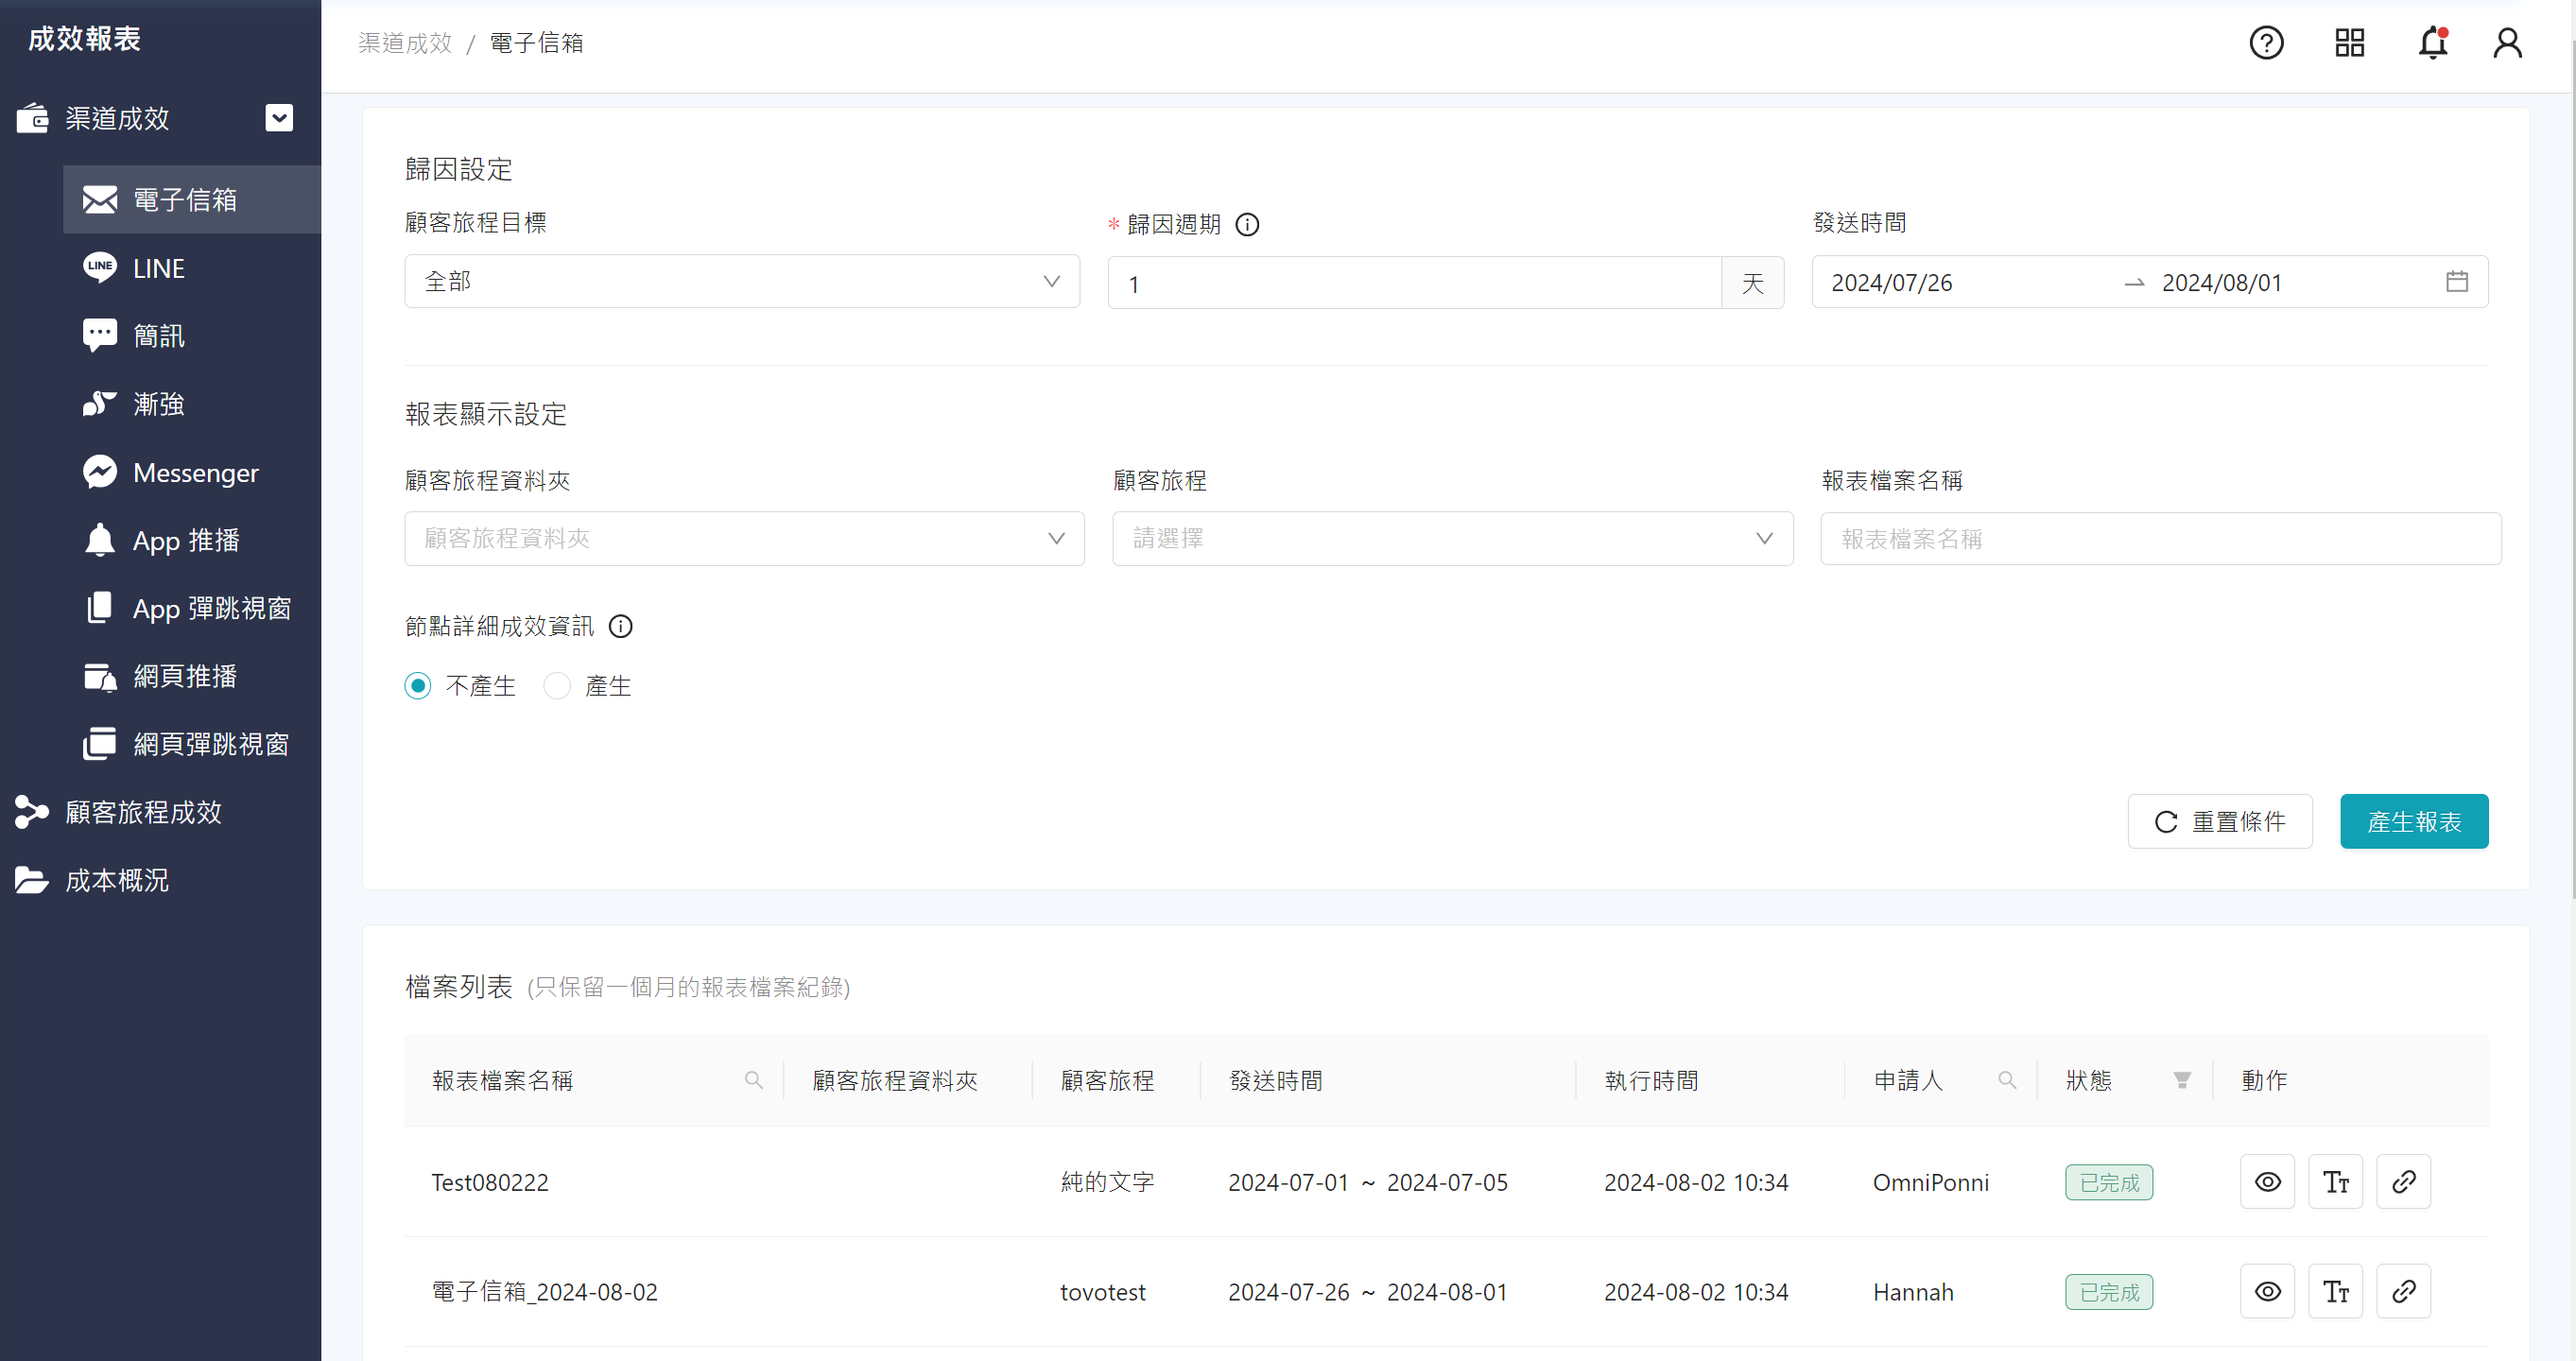
Task: Reset conditions with 重置條件 button
Action: (2220, 821)
